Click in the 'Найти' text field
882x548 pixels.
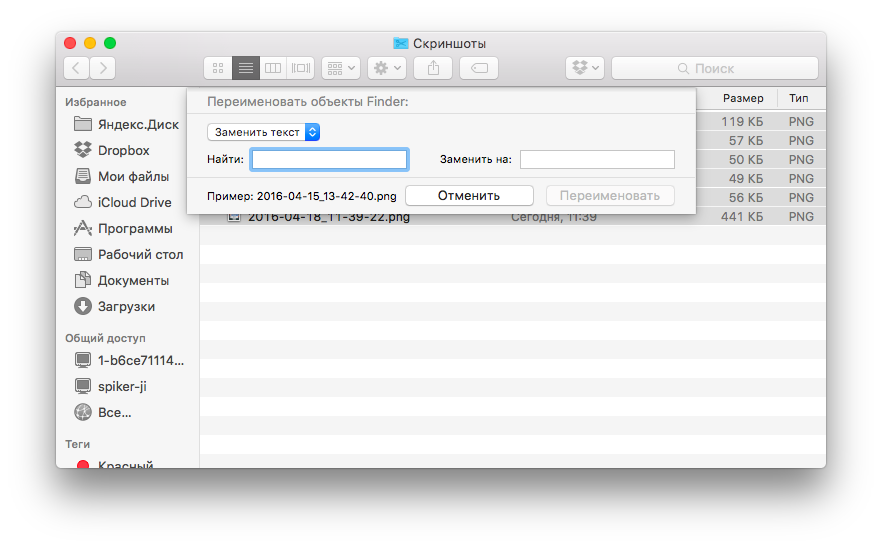tap(329, 159)
